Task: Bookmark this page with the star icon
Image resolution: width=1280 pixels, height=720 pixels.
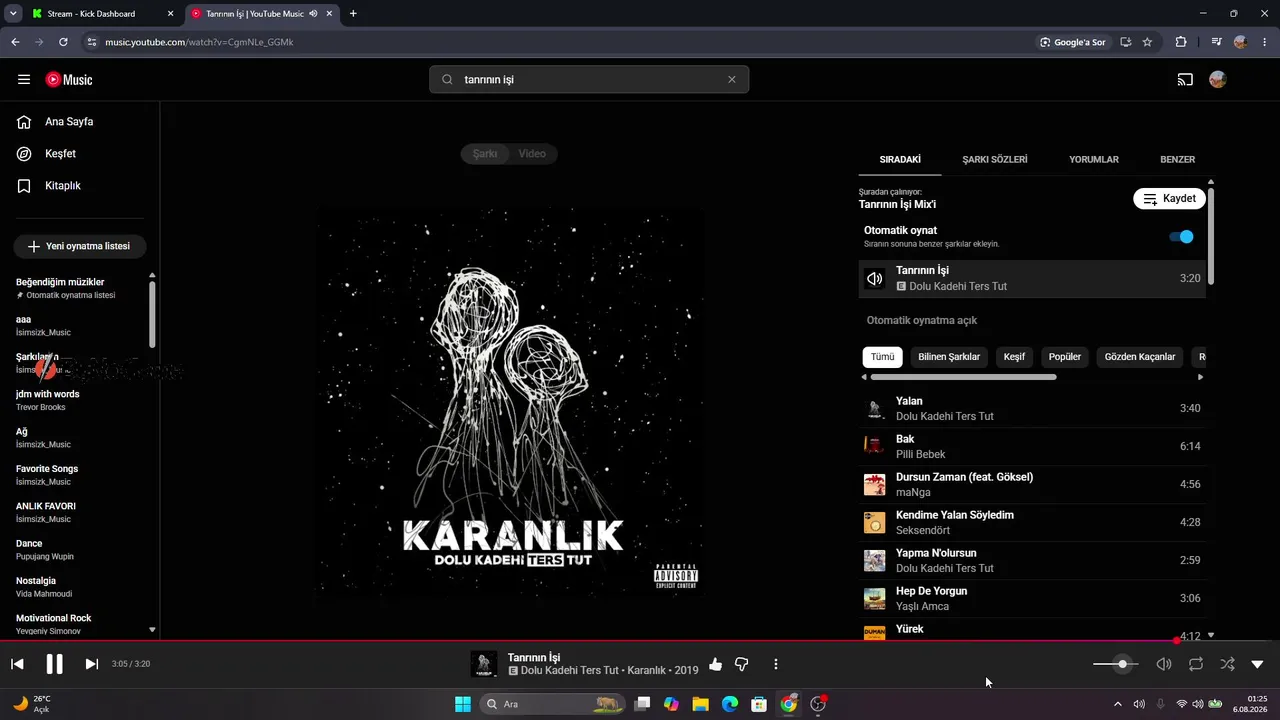Action: pyautogui.click(x=1147, y=42)
